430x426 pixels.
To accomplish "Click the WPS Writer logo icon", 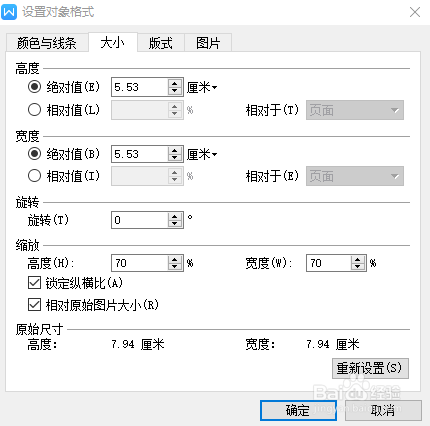I will point(9,12).
